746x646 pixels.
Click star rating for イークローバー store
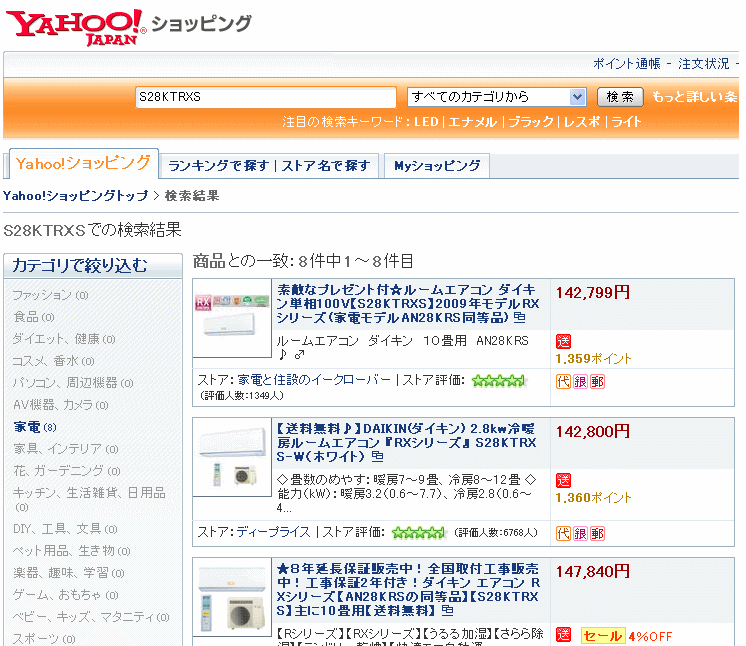pyautogui.click(x=499, y=381)
